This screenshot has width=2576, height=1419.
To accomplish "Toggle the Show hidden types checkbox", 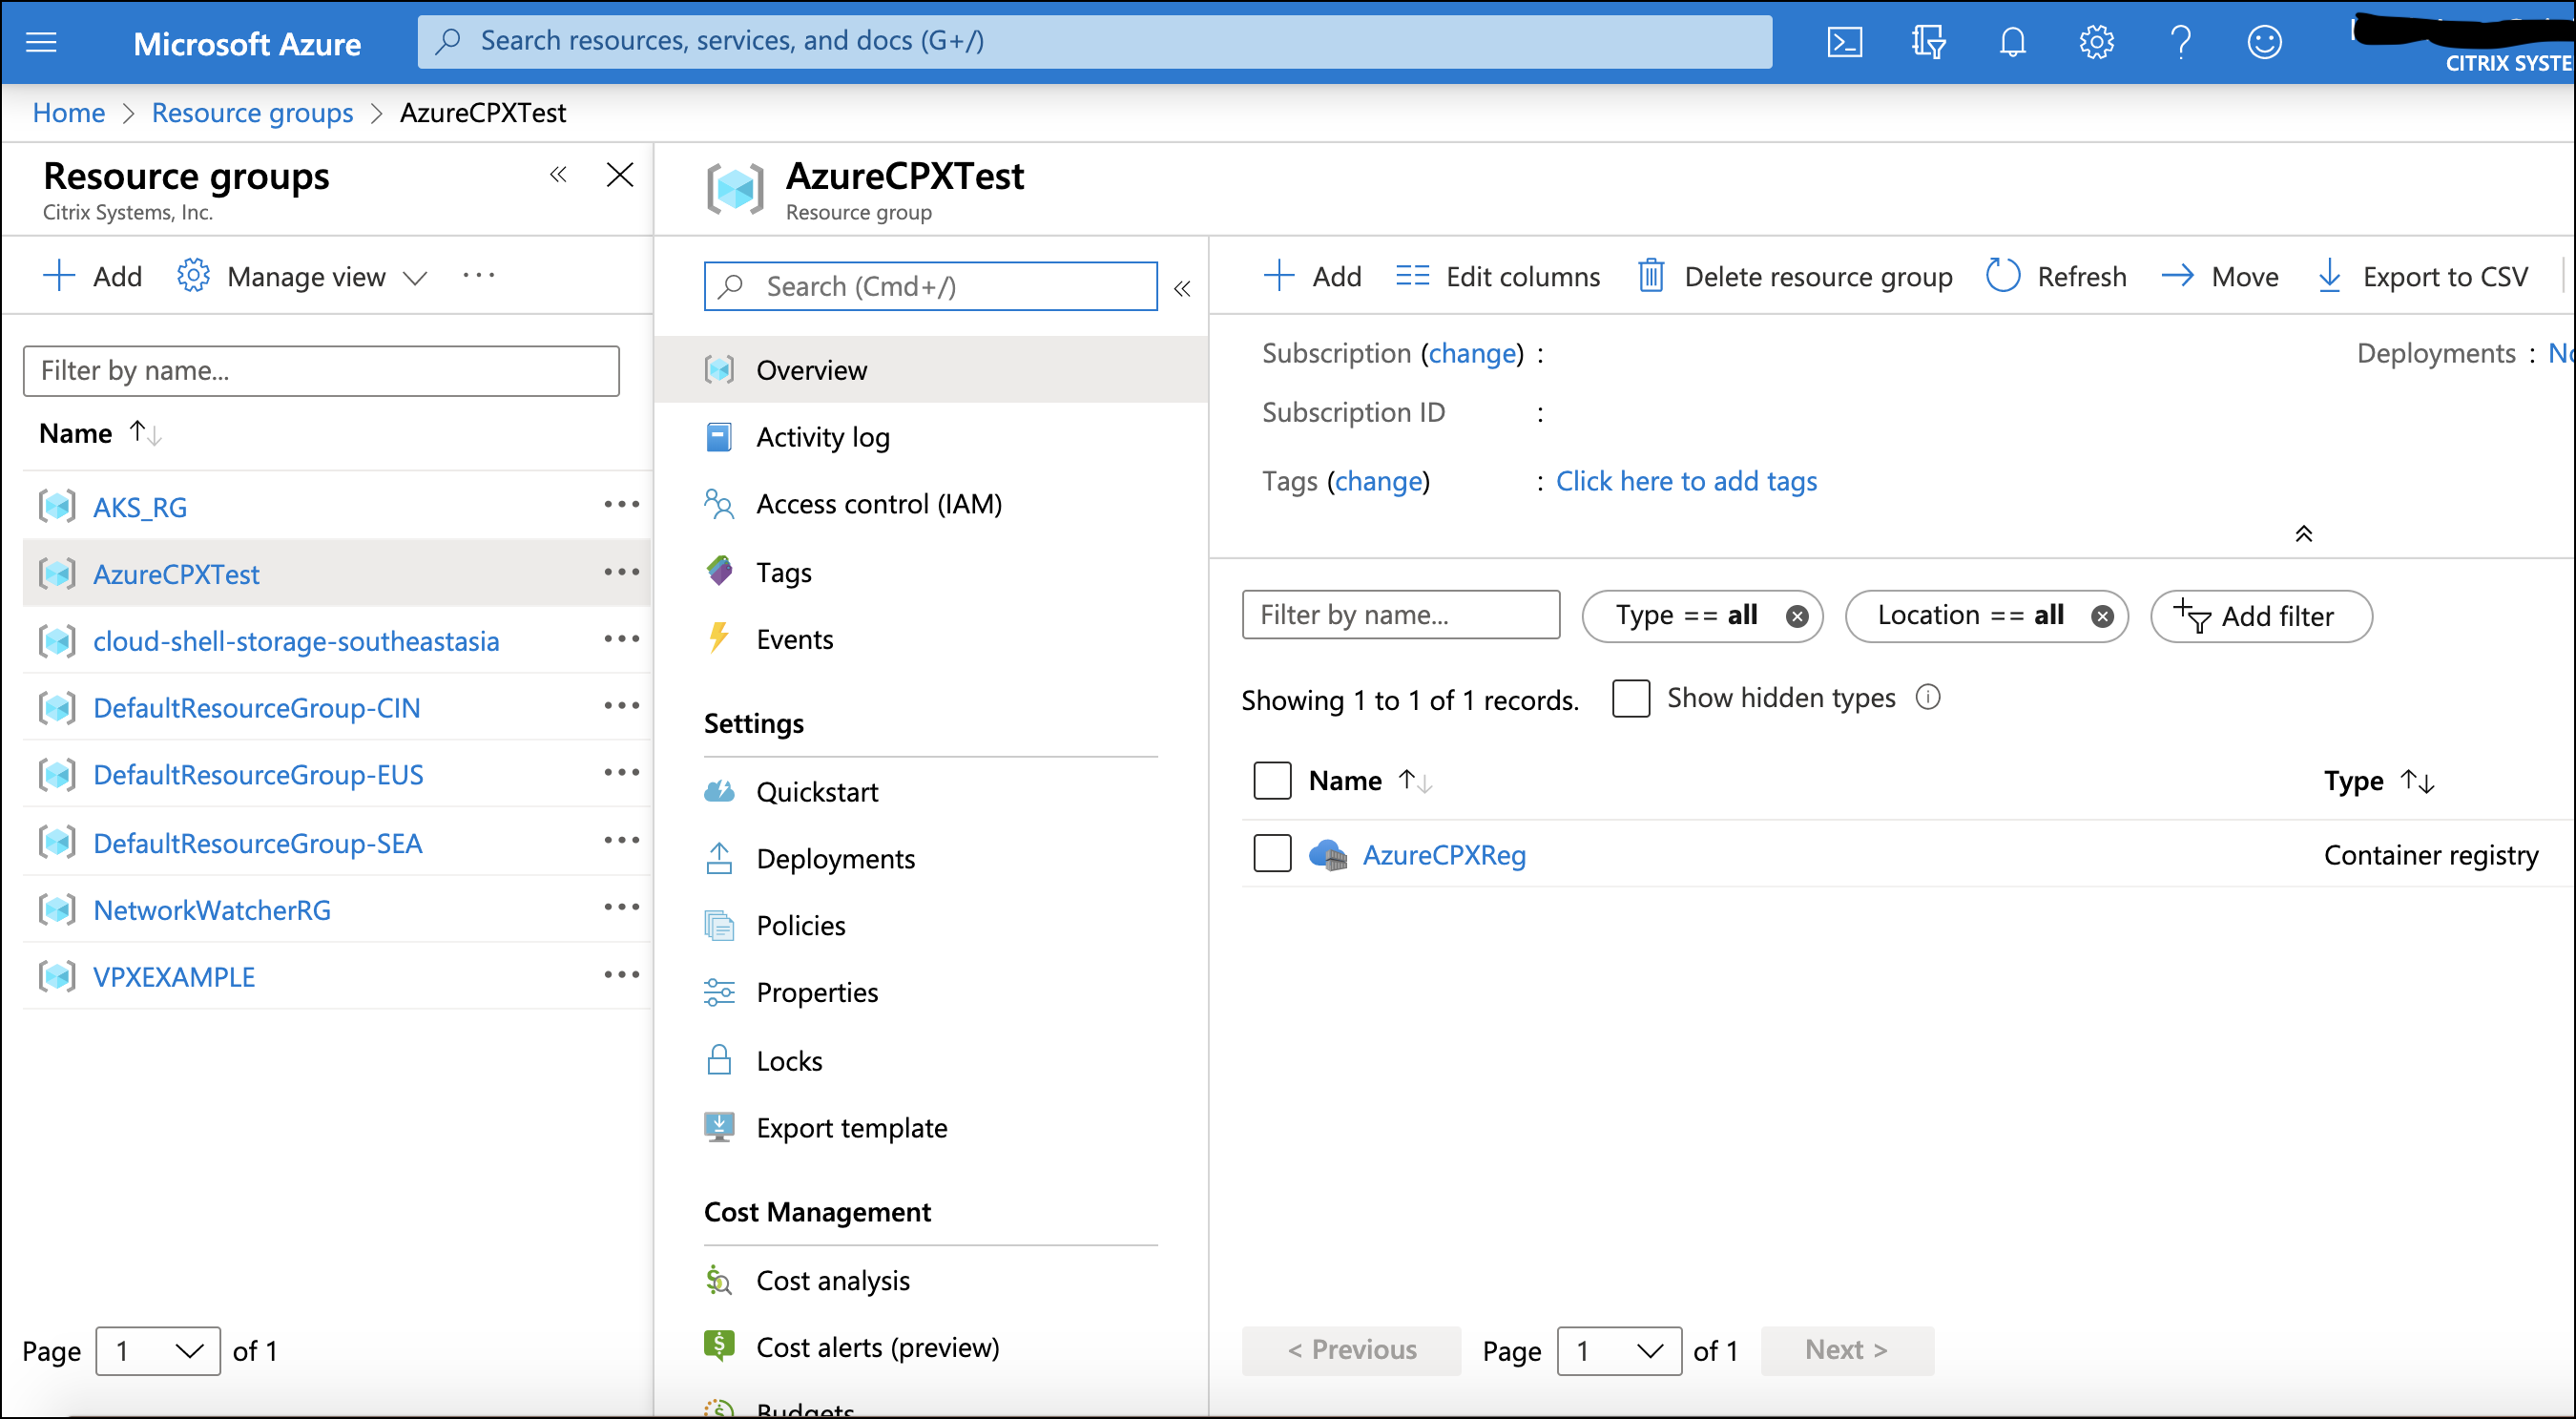I will tap(1631, 698).
